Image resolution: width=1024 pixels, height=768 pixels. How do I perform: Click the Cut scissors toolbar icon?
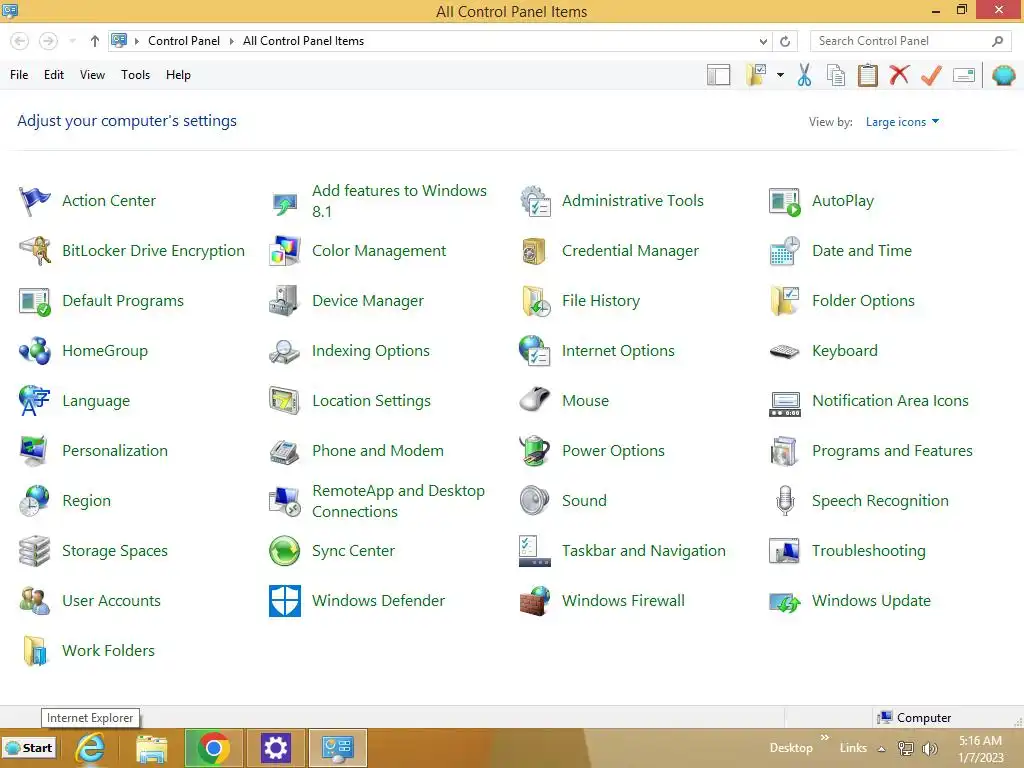click(805, 75)
